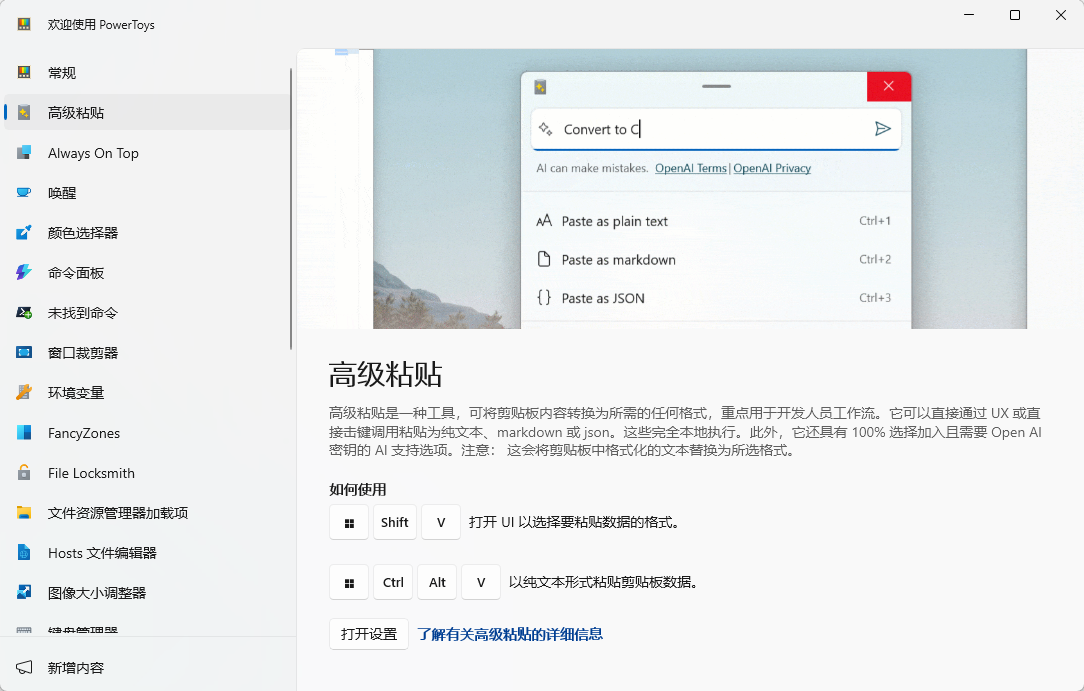The width and height of the screenshot is (1084, 691).
Task: Click the Always On Top sidebar icon
Action: (x=24, y=152)
